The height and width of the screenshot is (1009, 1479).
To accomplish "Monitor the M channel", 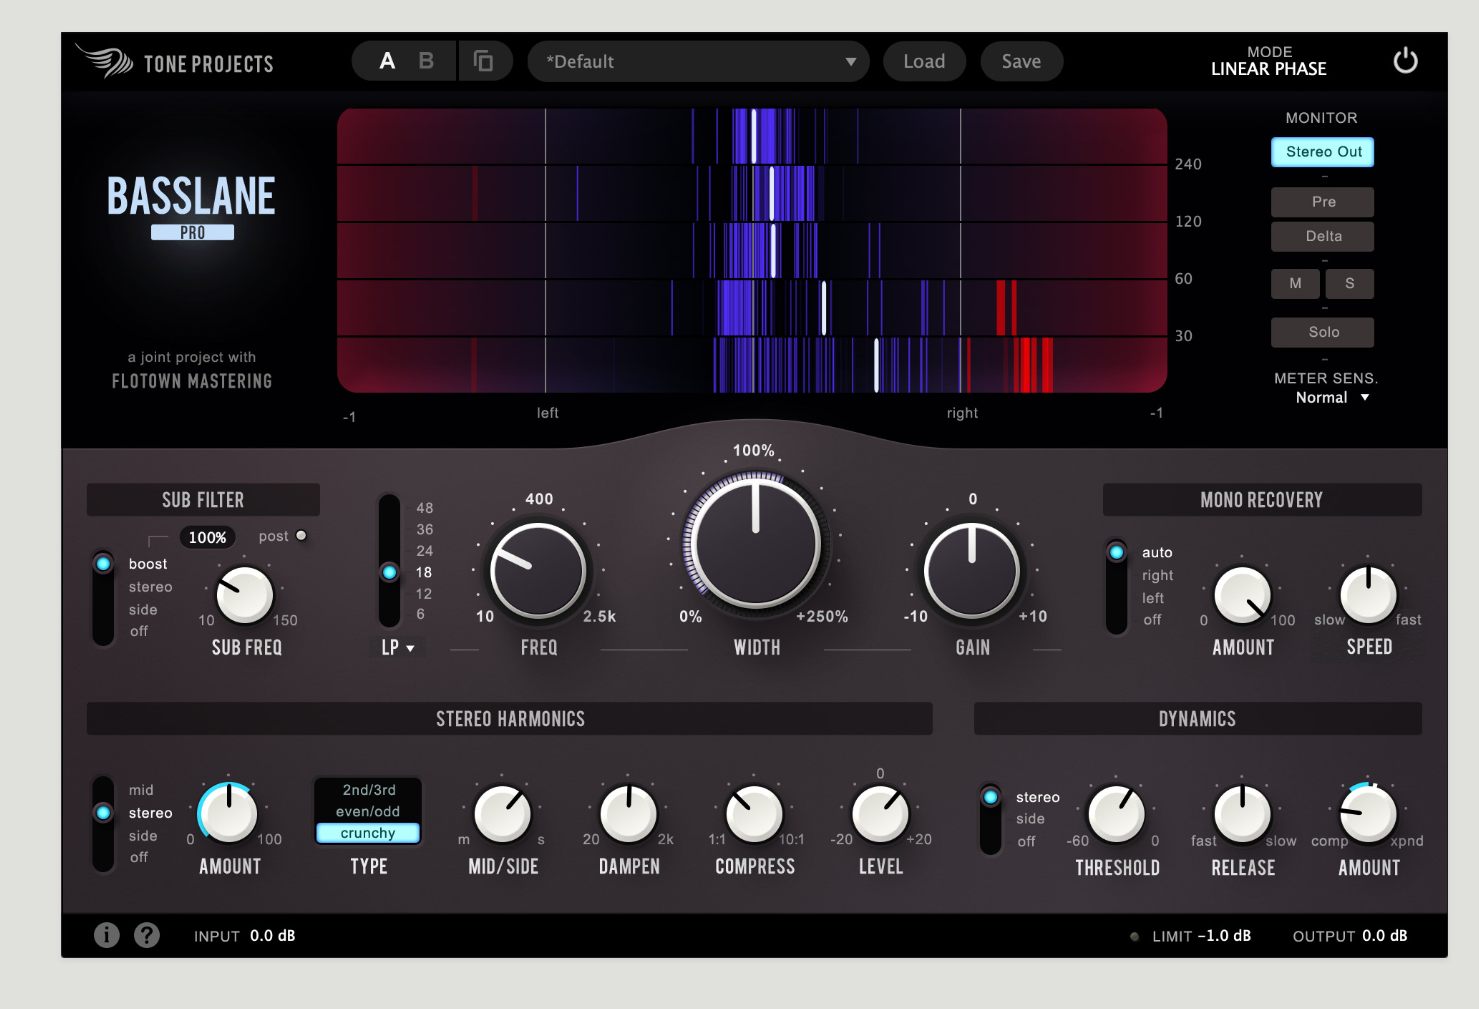I will pyautogui.click(x=1296, y=284).
